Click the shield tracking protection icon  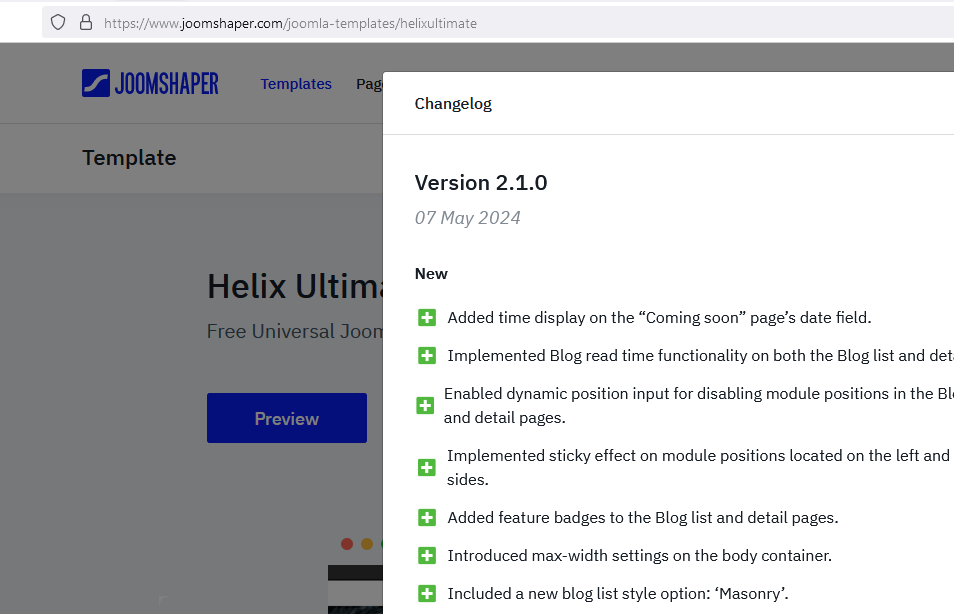click(x=58, y=23)
